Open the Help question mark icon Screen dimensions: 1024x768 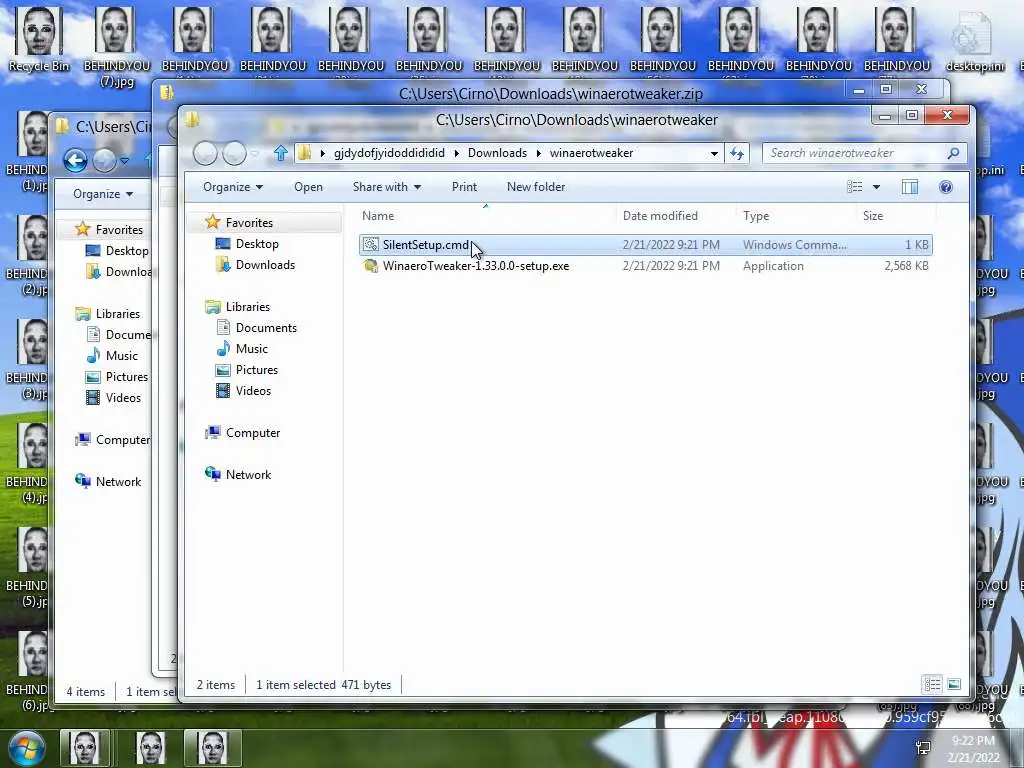945,187
